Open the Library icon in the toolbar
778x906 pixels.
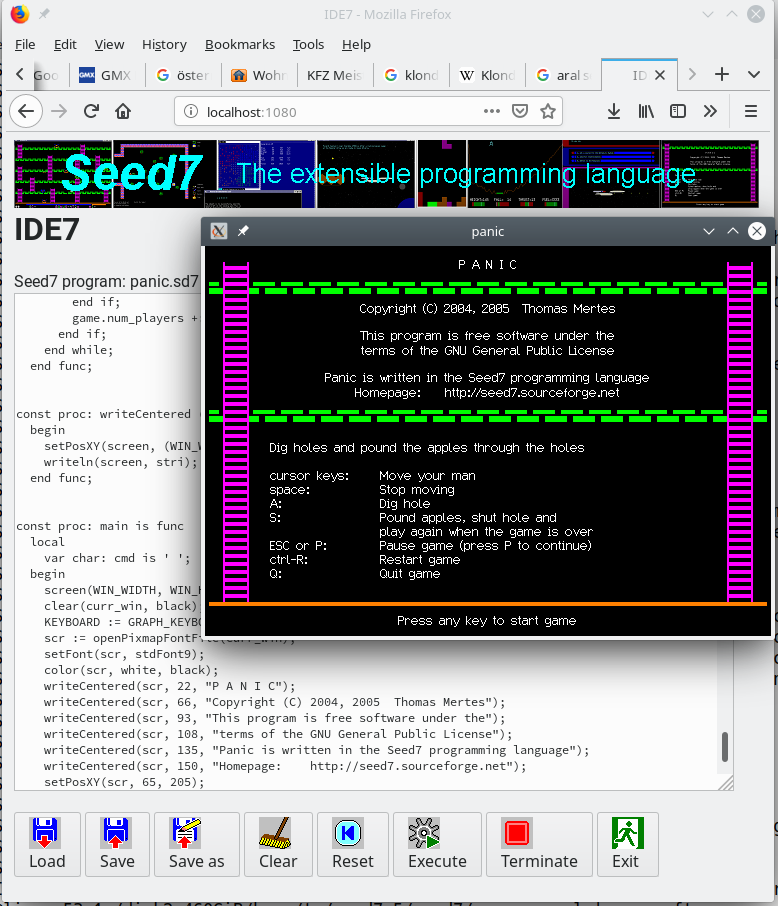tap(646, 111)
